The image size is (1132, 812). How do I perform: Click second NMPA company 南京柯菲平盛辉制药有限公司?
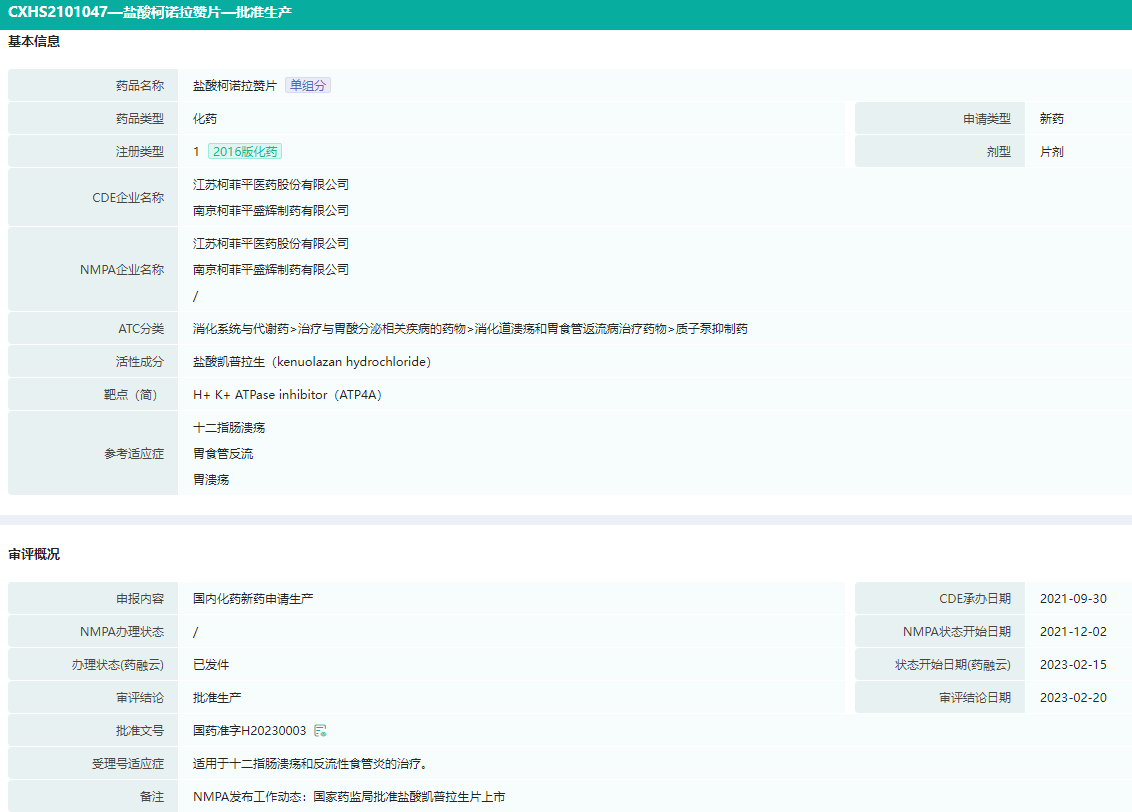[x=270, y=270]
